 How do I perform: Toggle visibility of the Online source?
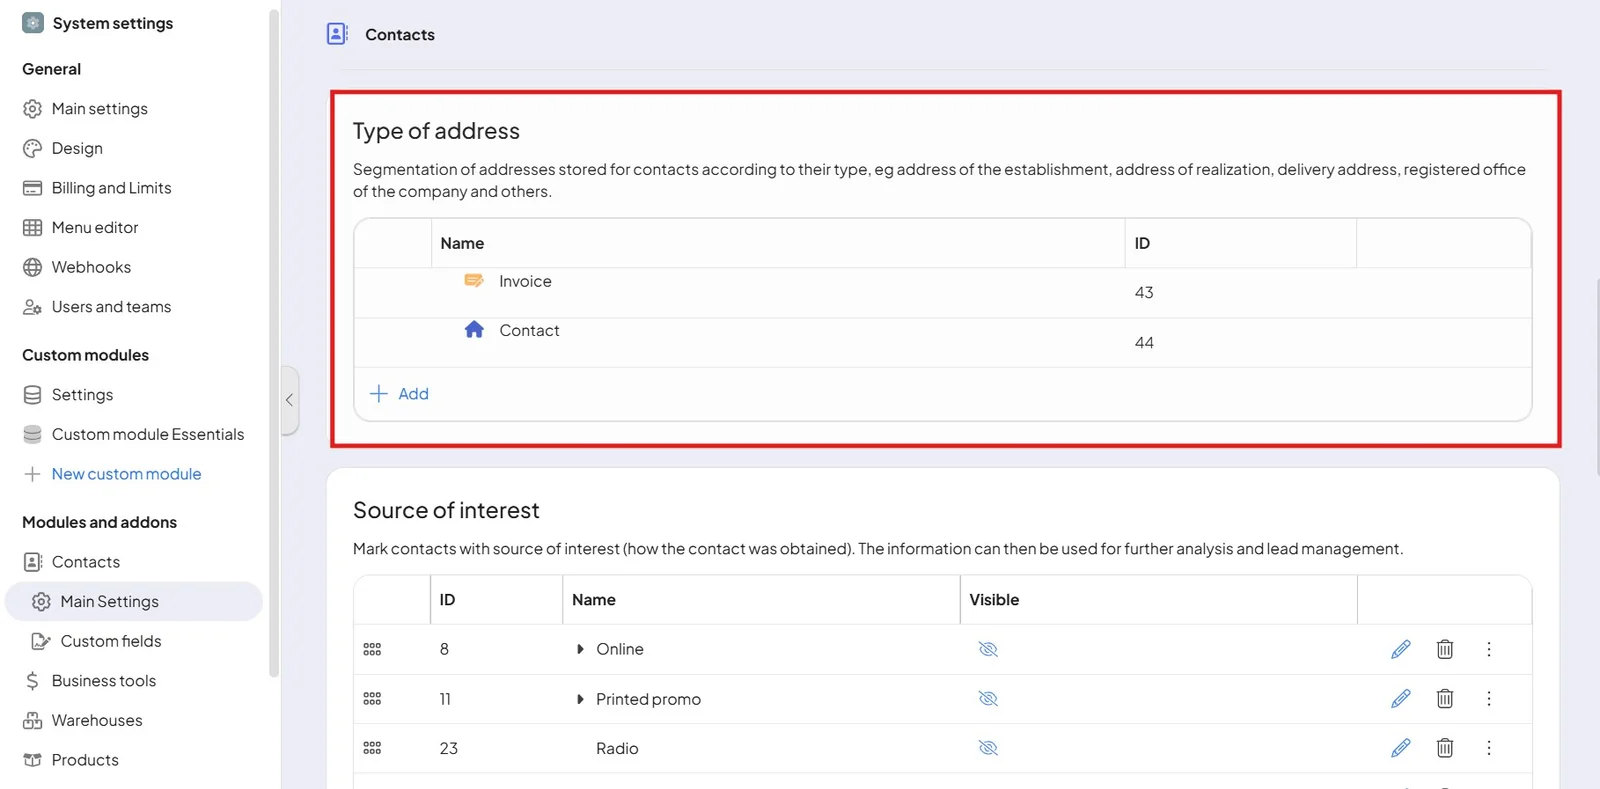[x=988, y=649]
